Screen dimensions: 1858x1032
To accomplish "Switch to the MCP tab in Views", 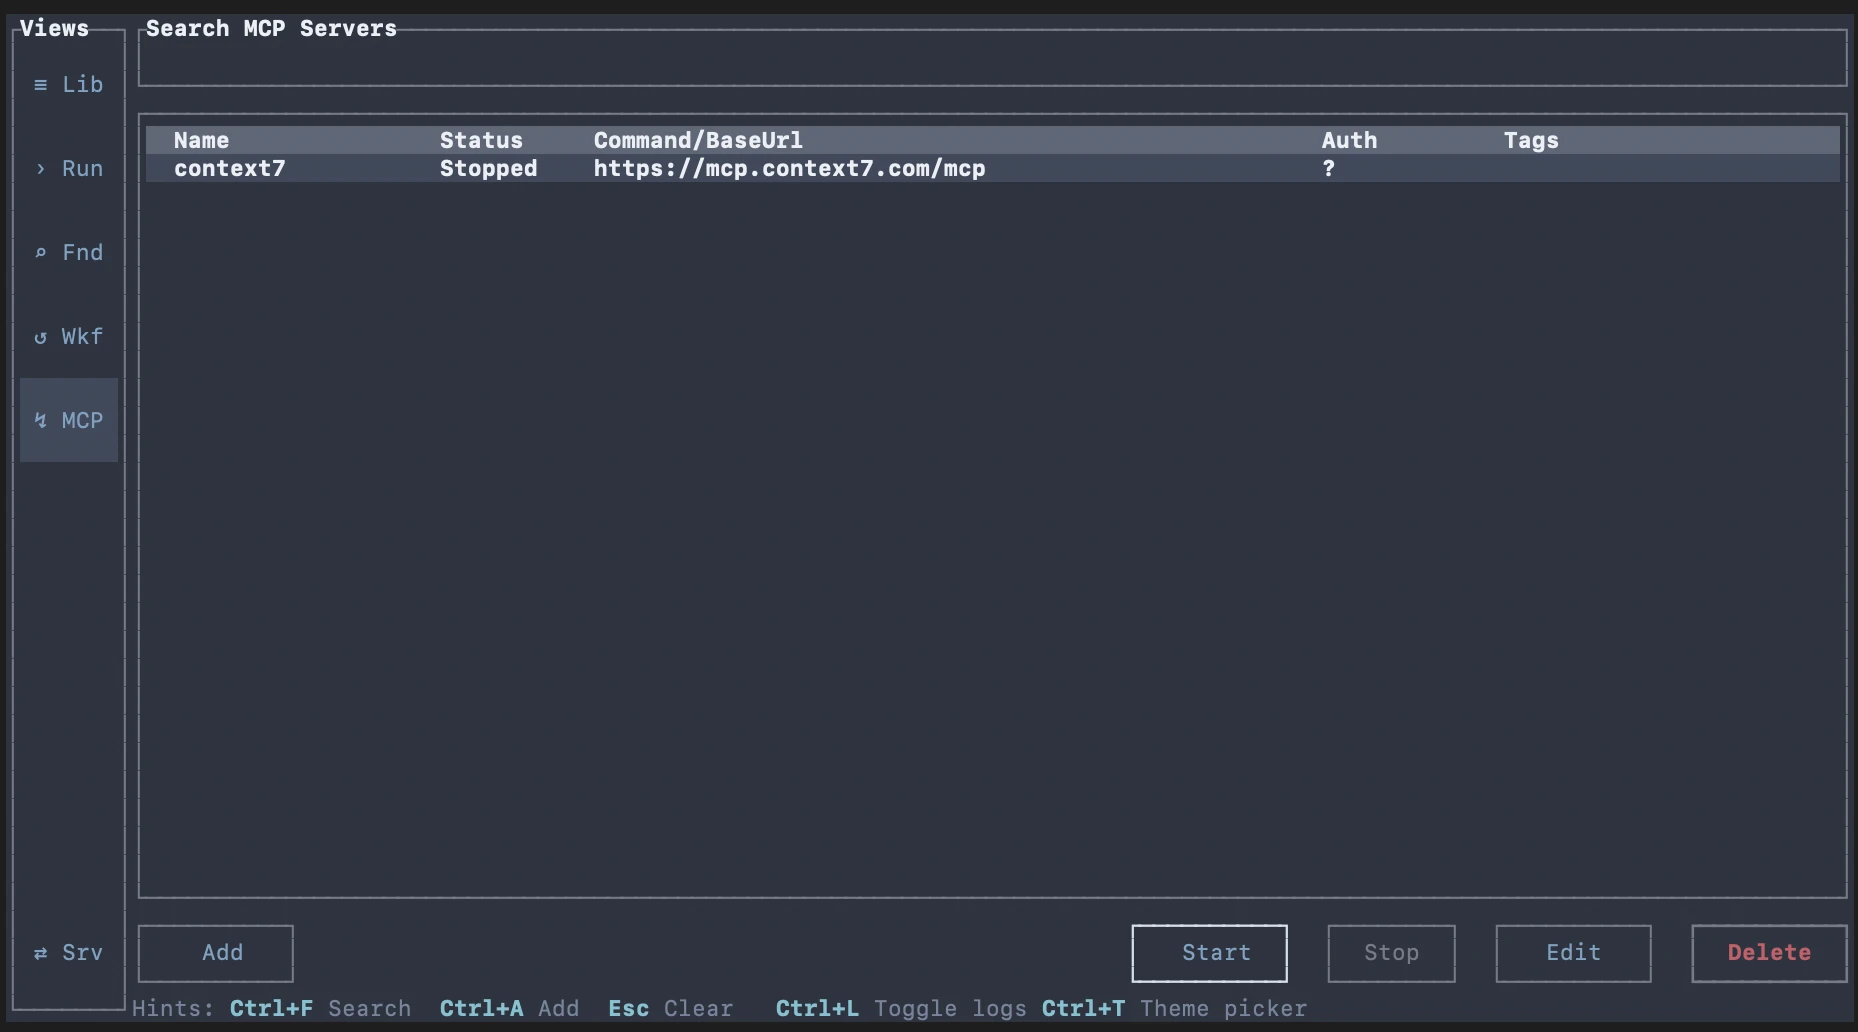I will [68, 420].
